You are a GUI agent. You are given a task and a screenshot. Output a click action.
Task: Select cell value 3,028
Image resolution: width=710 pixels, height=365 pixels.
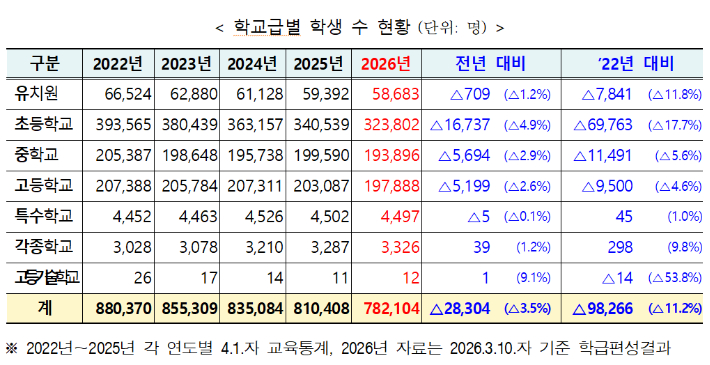coord(132,248)
